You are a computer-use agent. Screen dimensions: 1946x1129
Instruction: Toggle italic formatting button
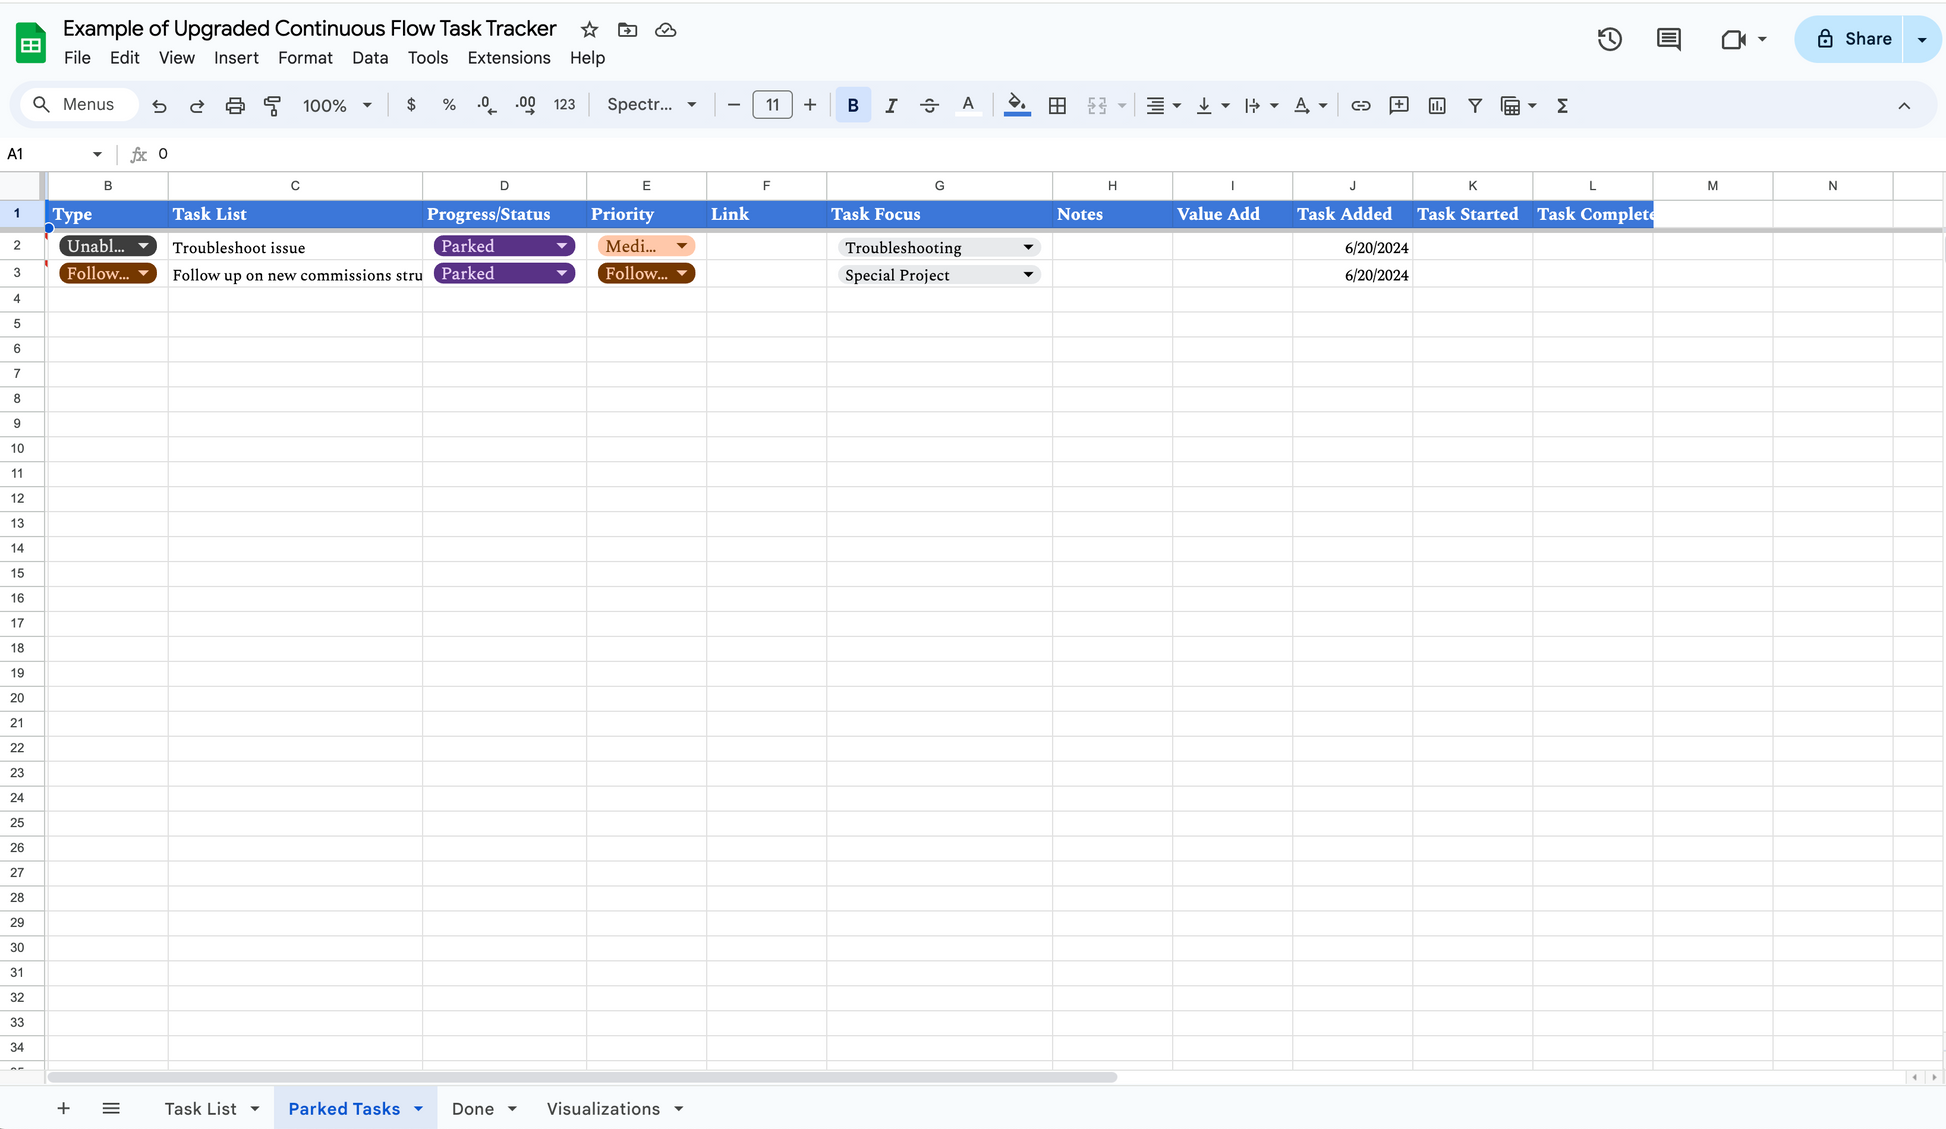tap(890, 105)
